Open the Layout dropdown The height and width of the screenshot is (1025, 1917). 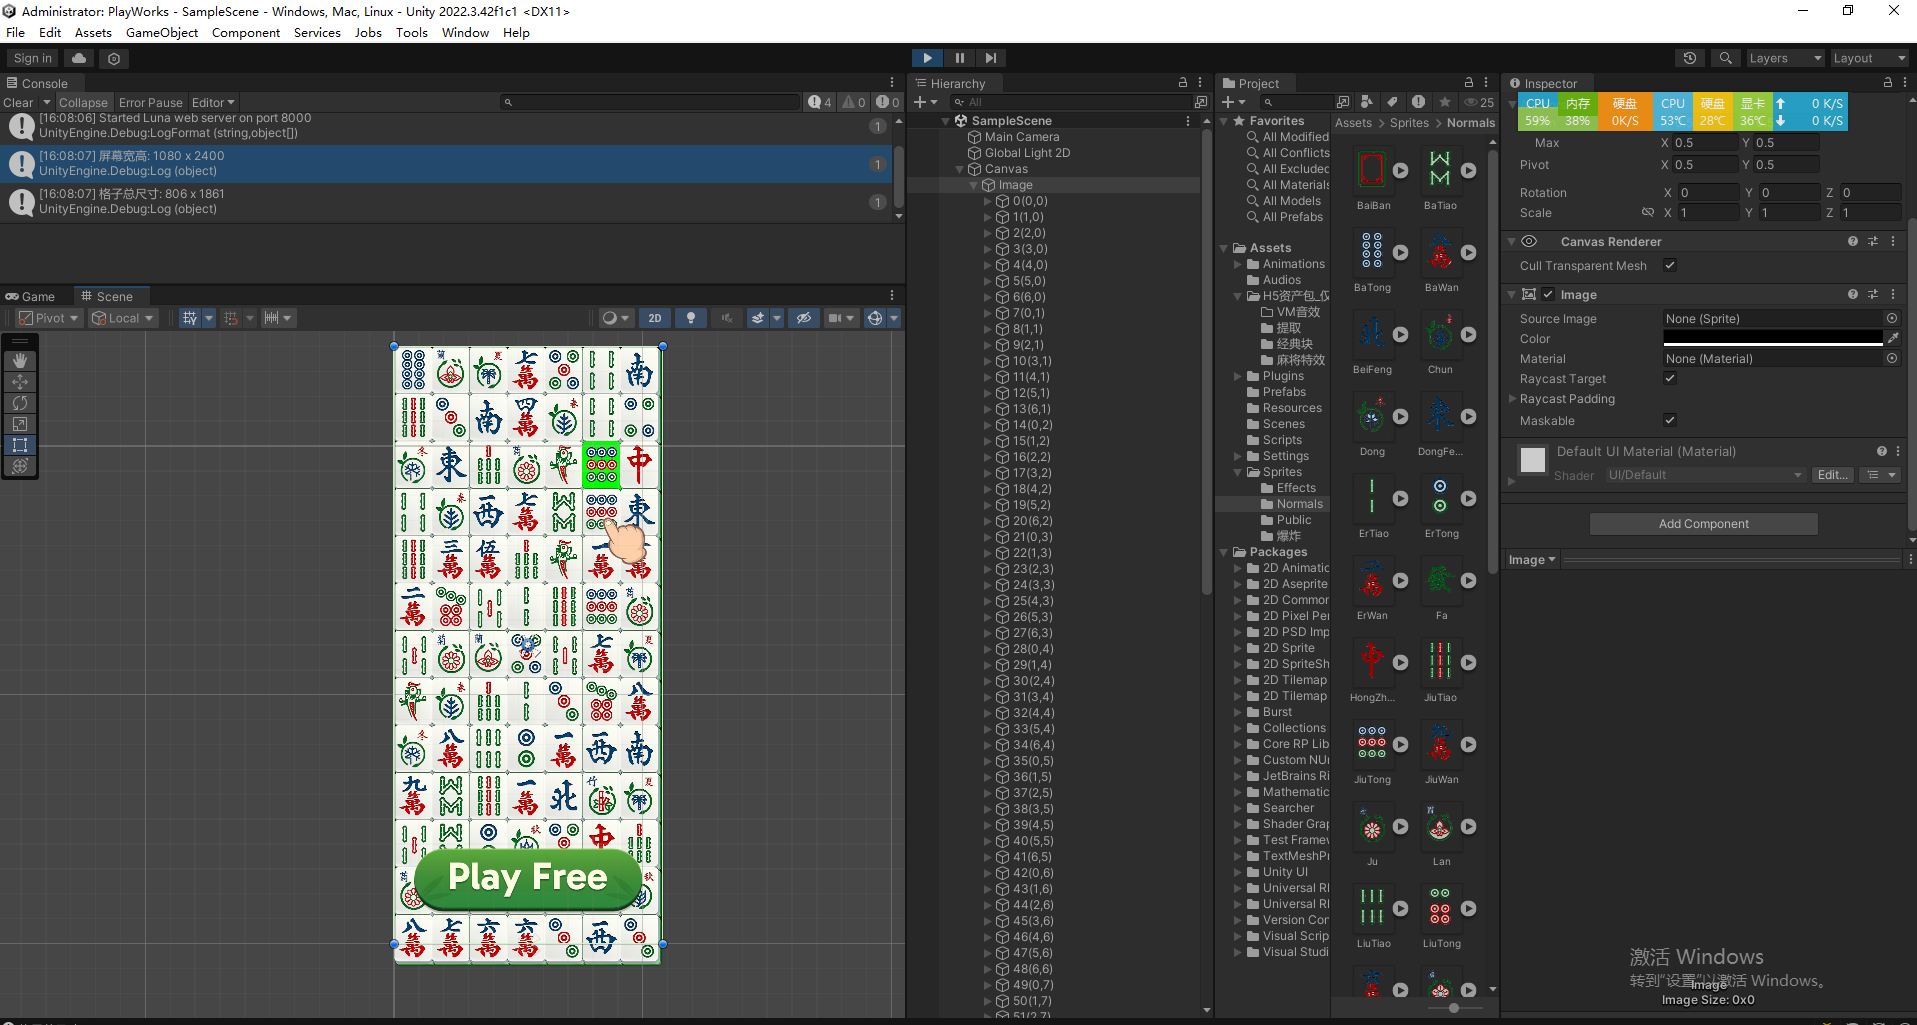point(1868,58)
